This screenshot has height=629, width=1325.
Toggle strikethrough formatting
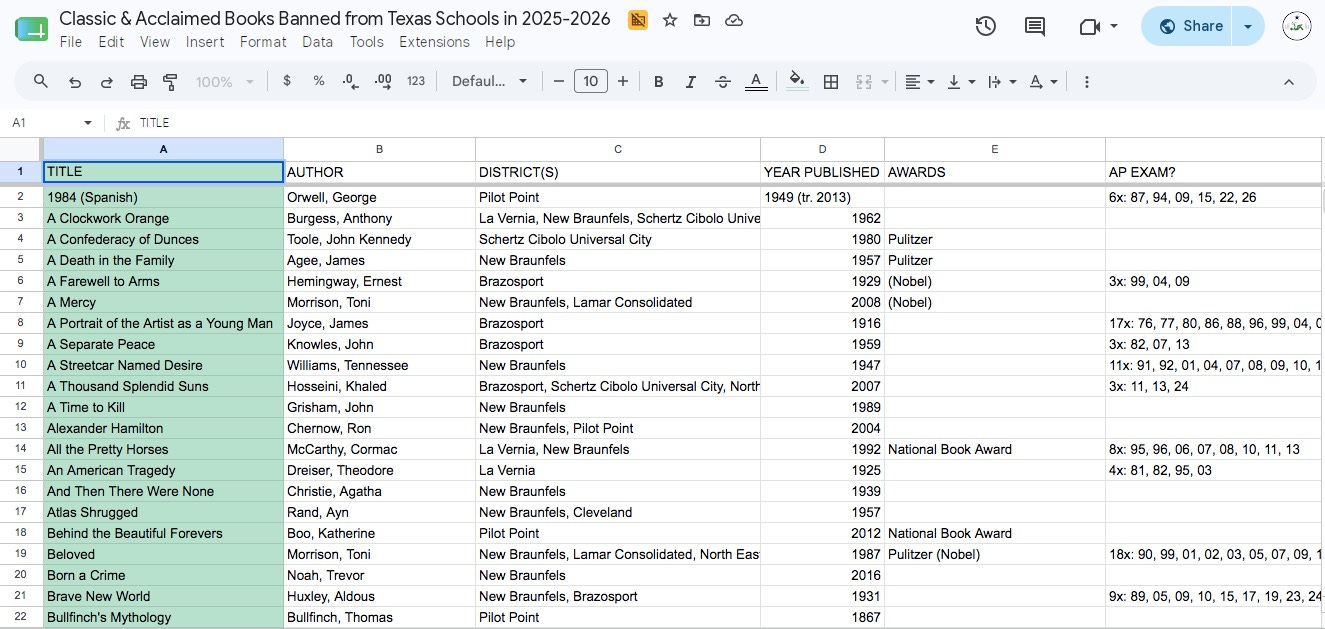723,82
